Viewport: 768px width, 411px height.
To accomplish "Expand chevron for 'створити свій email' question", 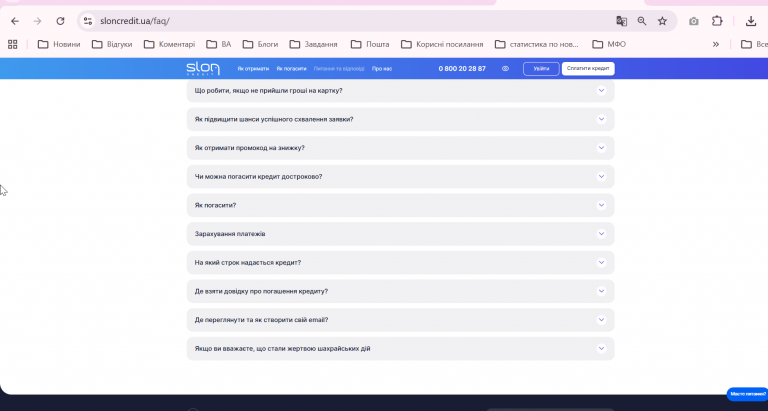I will 601,320.
